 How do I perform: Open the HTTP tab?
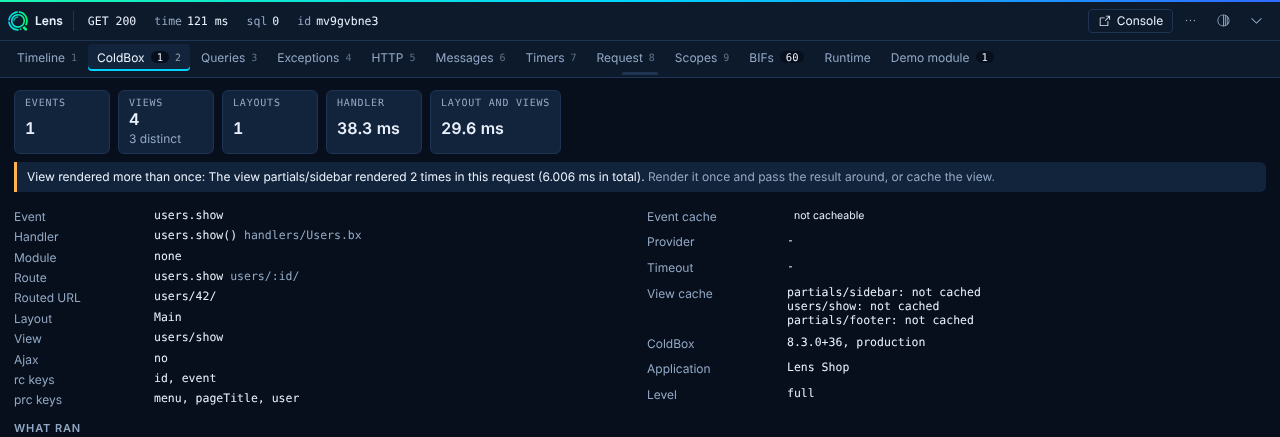tap(393, 58)
